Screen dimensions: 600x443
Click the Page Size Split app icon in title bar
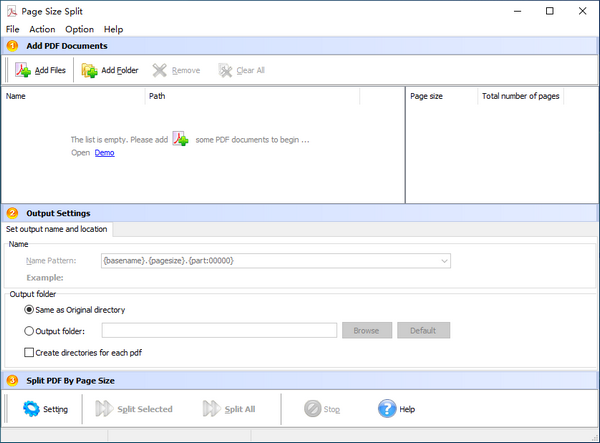point(12,11)
